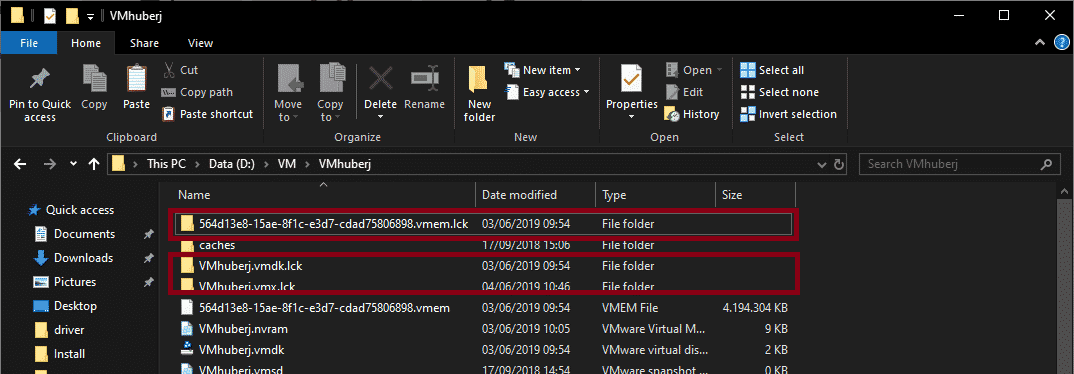Click the Back navigation arrow
The image size is (1074, 374).
[x=20, y=164]
